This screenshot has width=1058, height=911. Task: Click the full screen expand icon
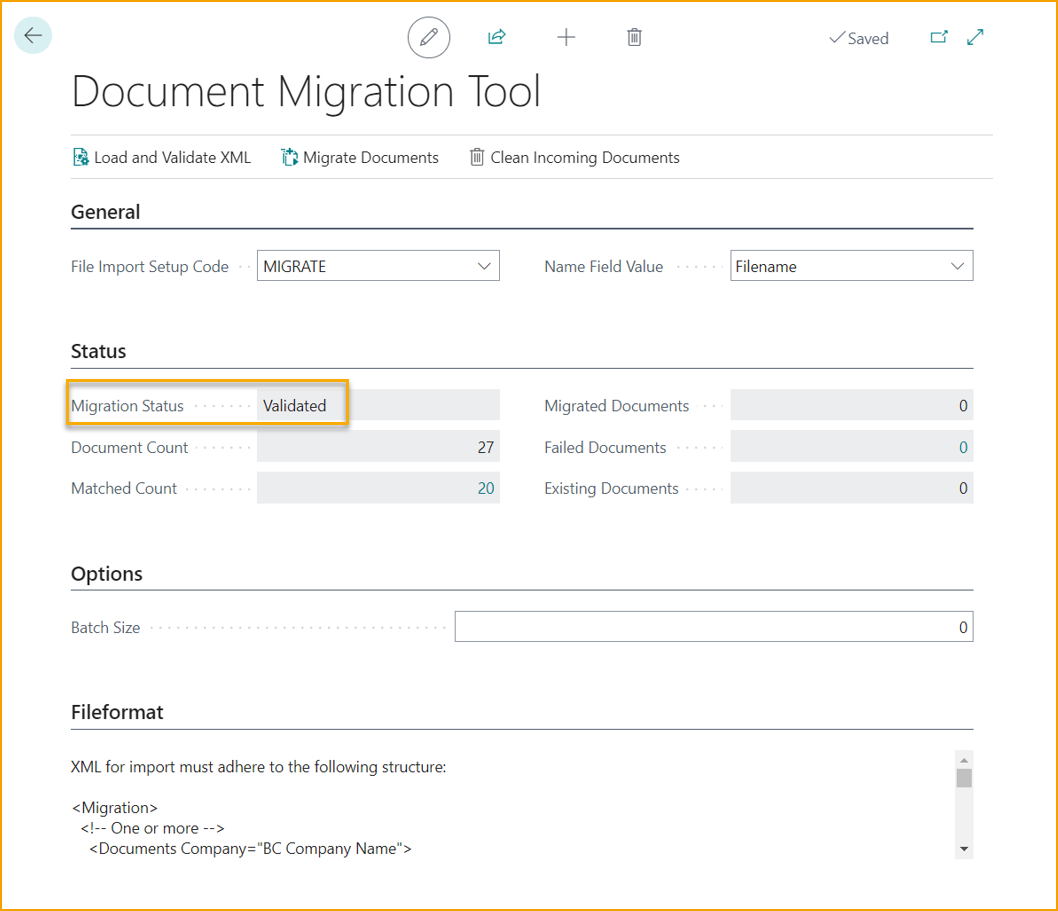point(974,35)
